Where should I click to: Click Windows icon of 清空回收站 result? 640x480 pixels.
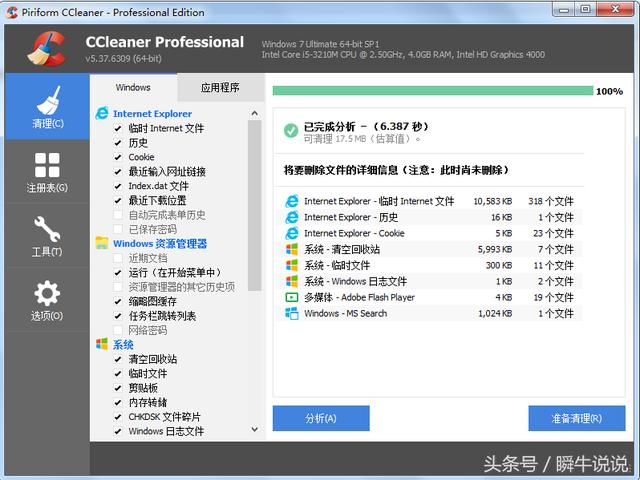292,249
